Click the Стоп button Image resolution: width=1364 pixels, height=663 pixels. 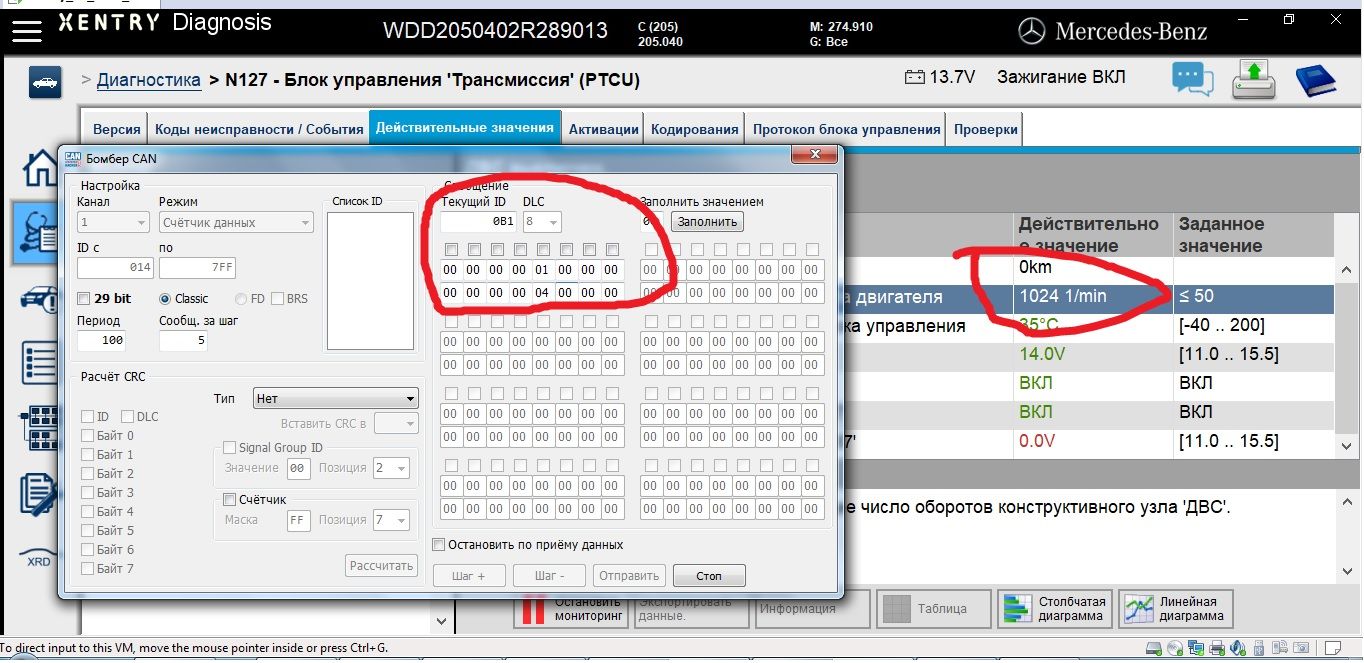(x=709, y=575)
